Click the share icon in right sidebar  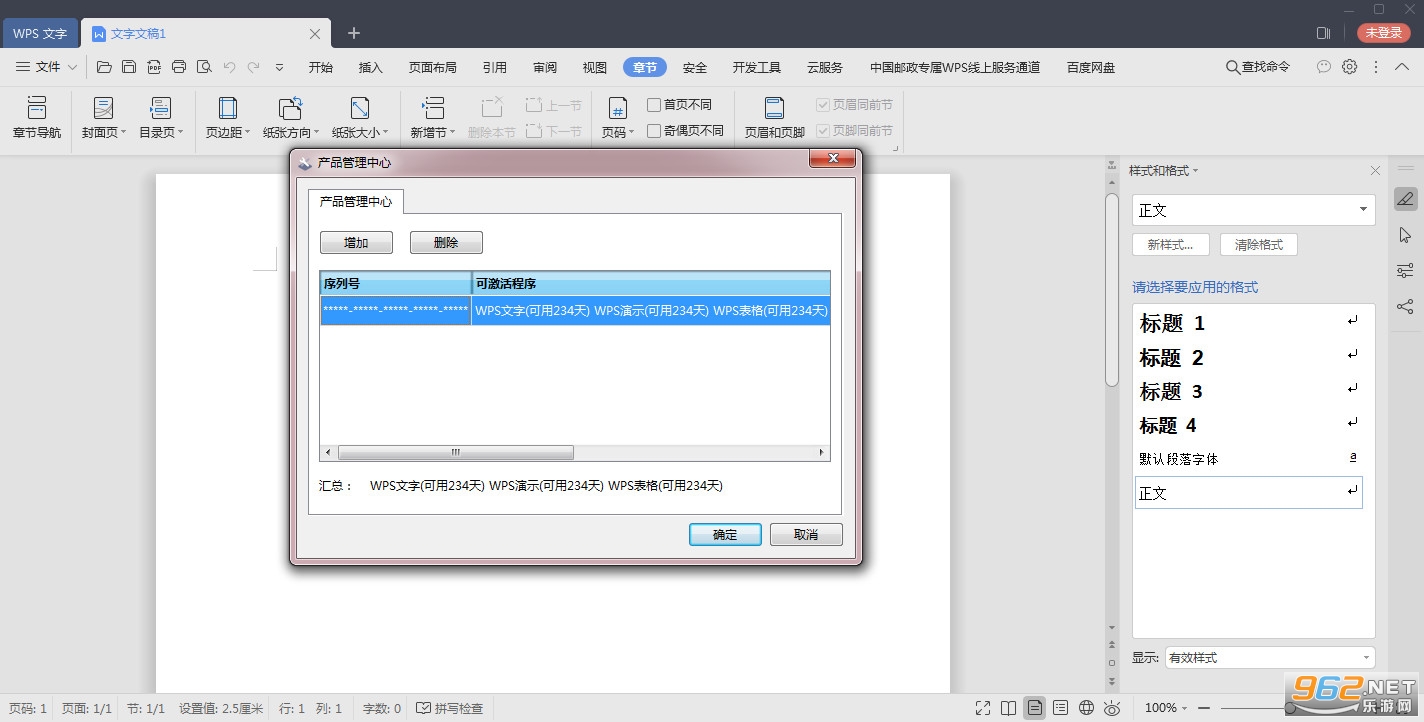(x=1405, y=307)
